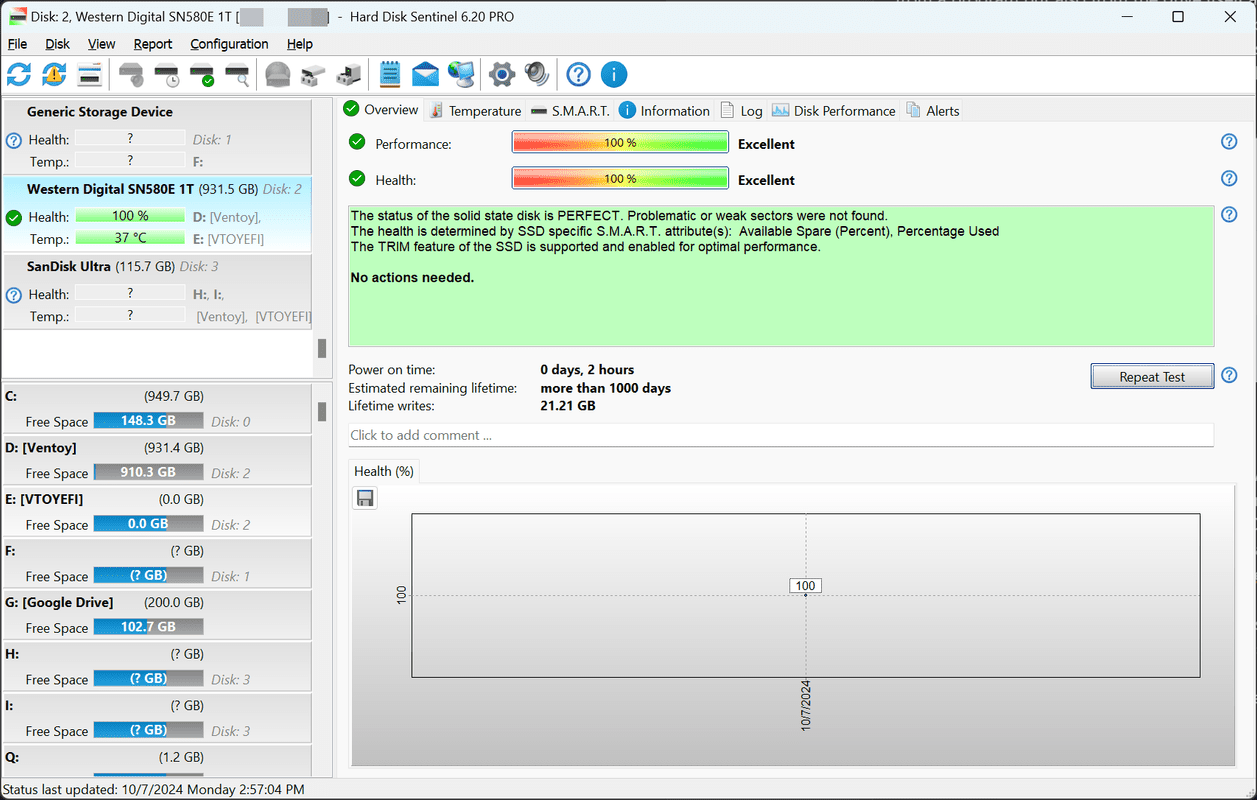The image size is (1257, 800).
Task: Click the C: free space bar 148.3 GB
Action: click(148, 421)
